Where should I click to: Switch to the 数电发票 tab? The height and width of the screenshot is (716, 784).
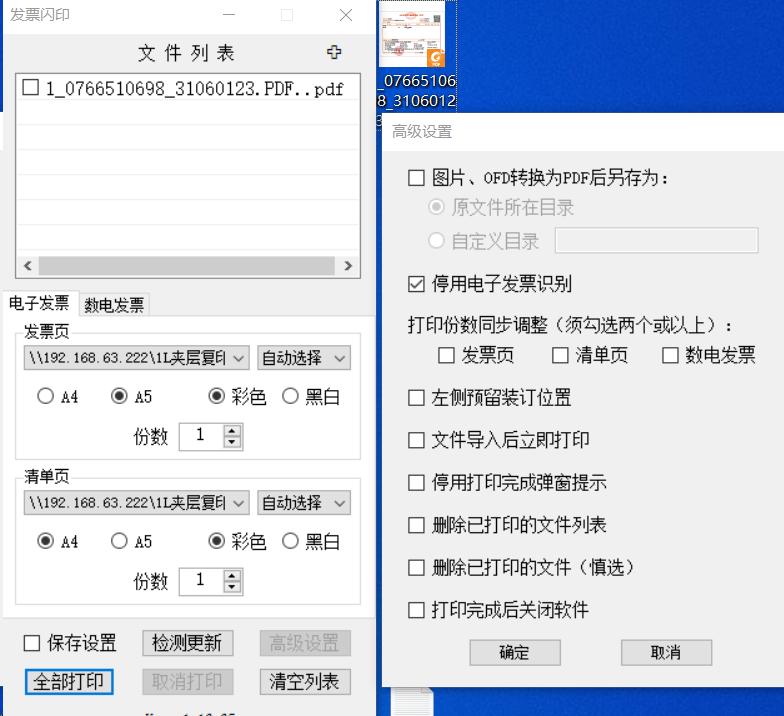tap(114, 304)
